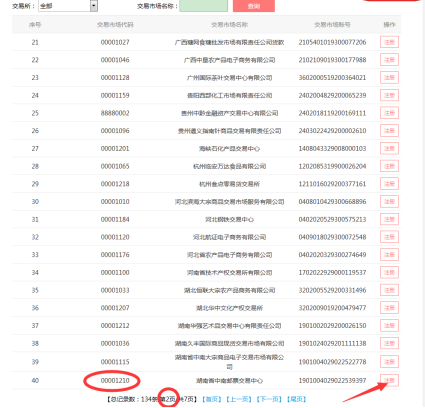Click 注册 button for row 21

389,42
